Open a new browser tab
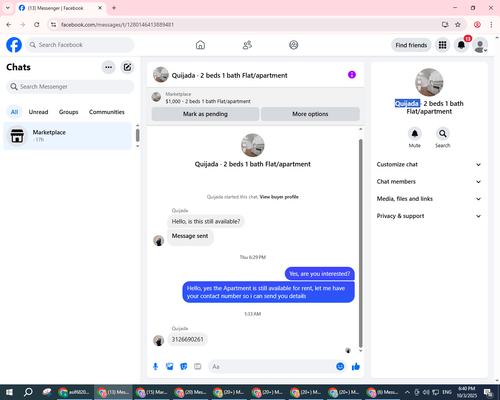 click(114, 8)
